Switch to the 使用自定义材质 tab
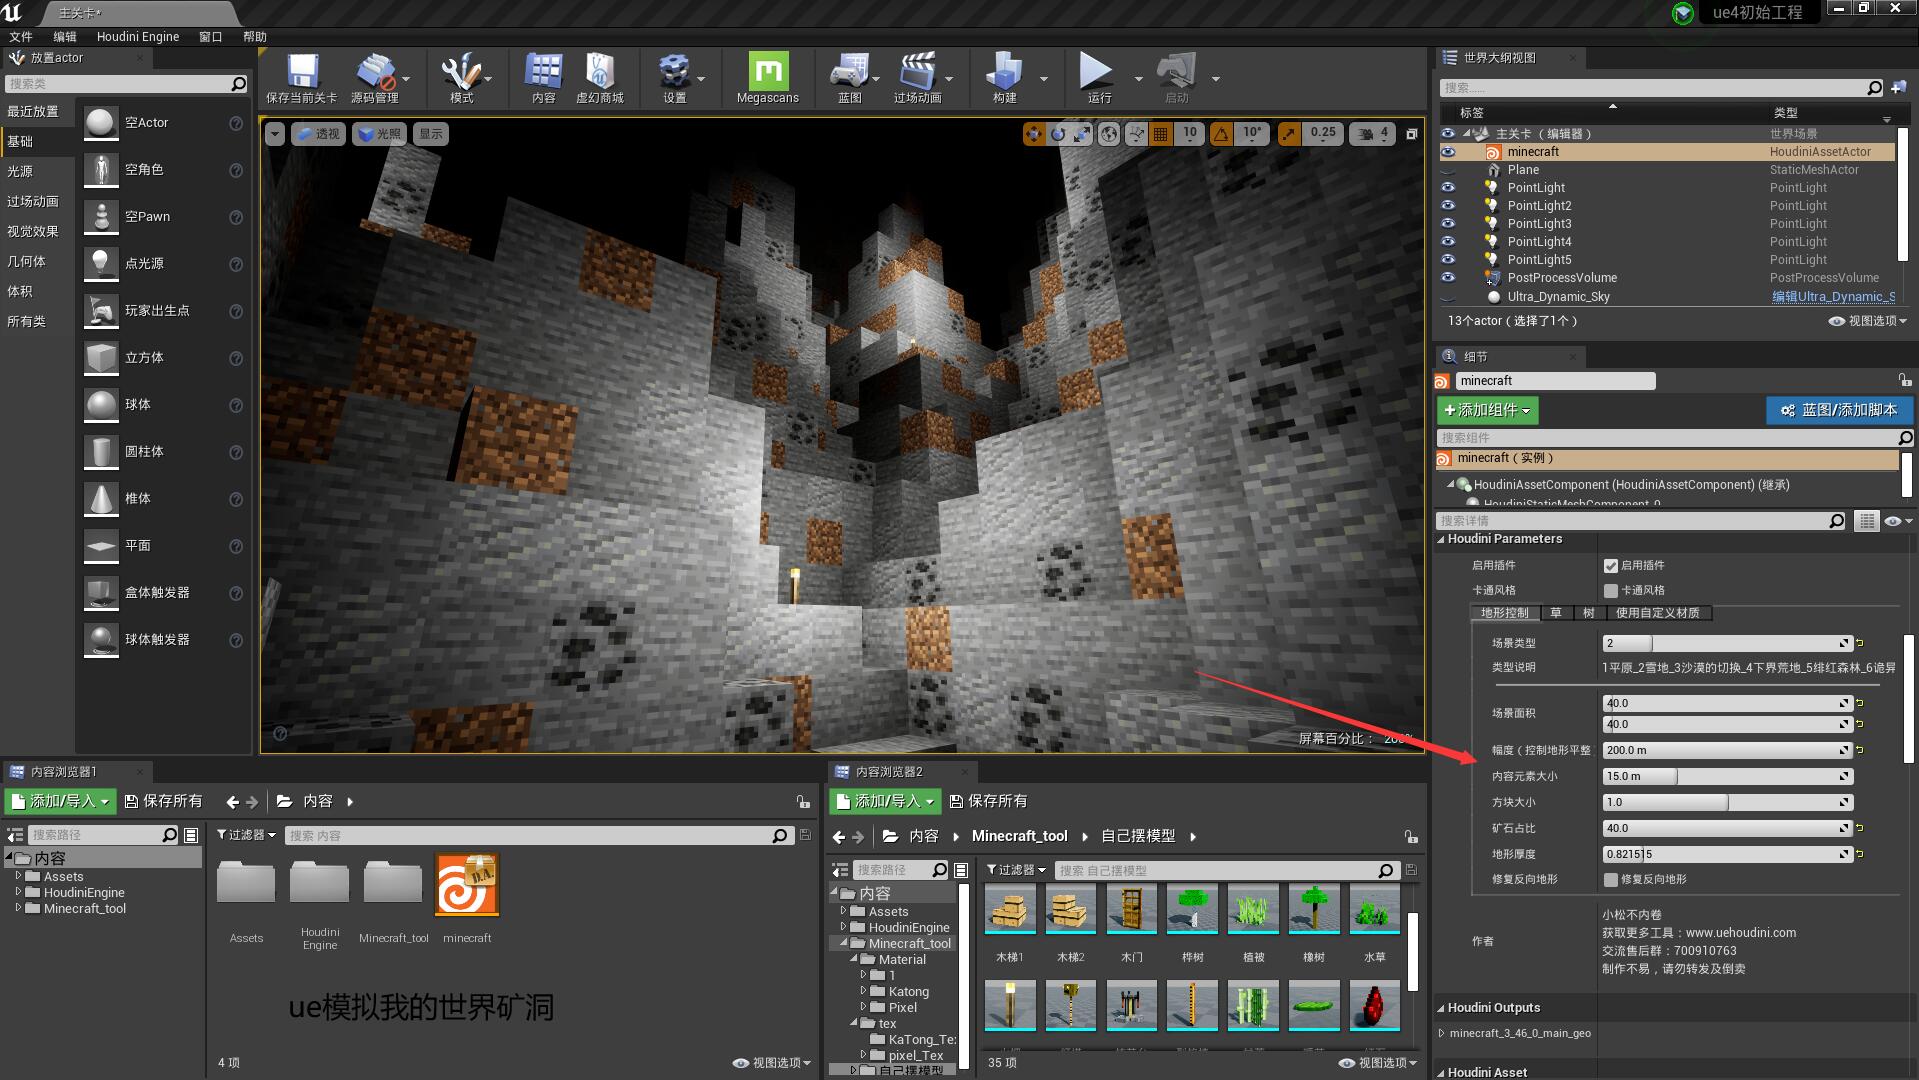Screen dimensions: 1919x1080 click(x=1658, y=613)
